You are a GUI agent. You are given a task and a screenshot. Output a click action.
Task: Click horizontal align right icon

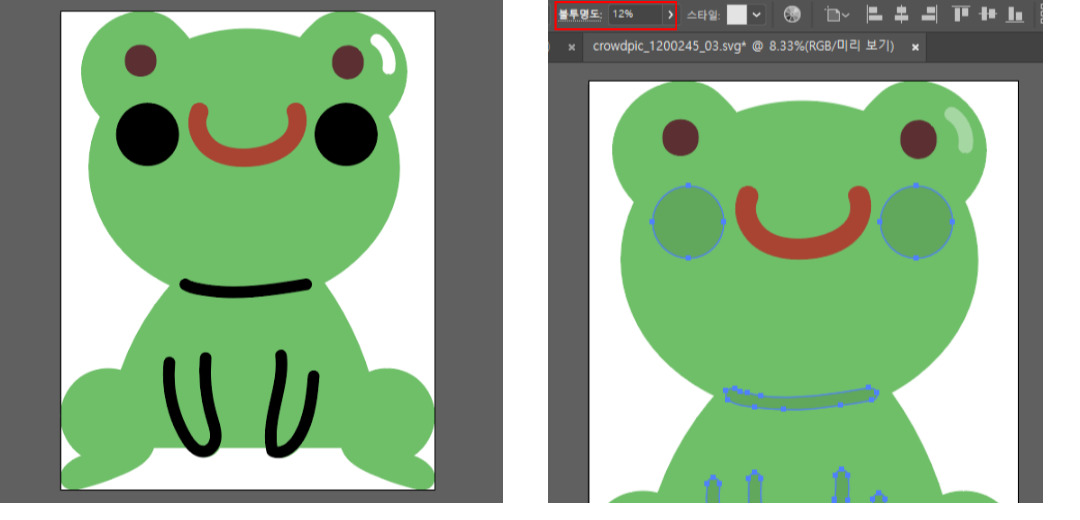pos(929,15)
